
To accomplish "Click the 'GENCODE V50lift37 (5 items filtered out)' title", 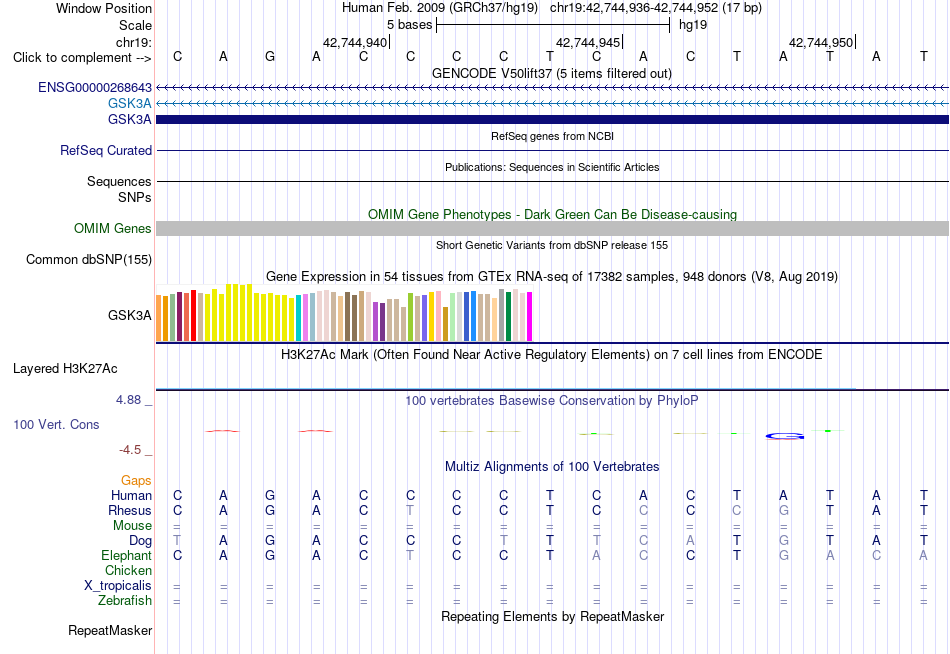I will point(552,73).
